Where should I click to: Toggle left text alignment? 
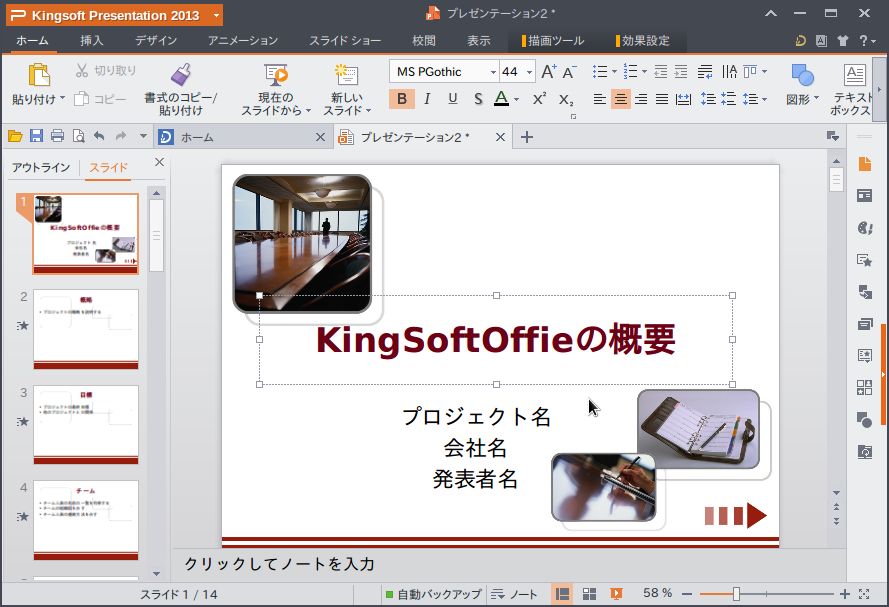599,99
